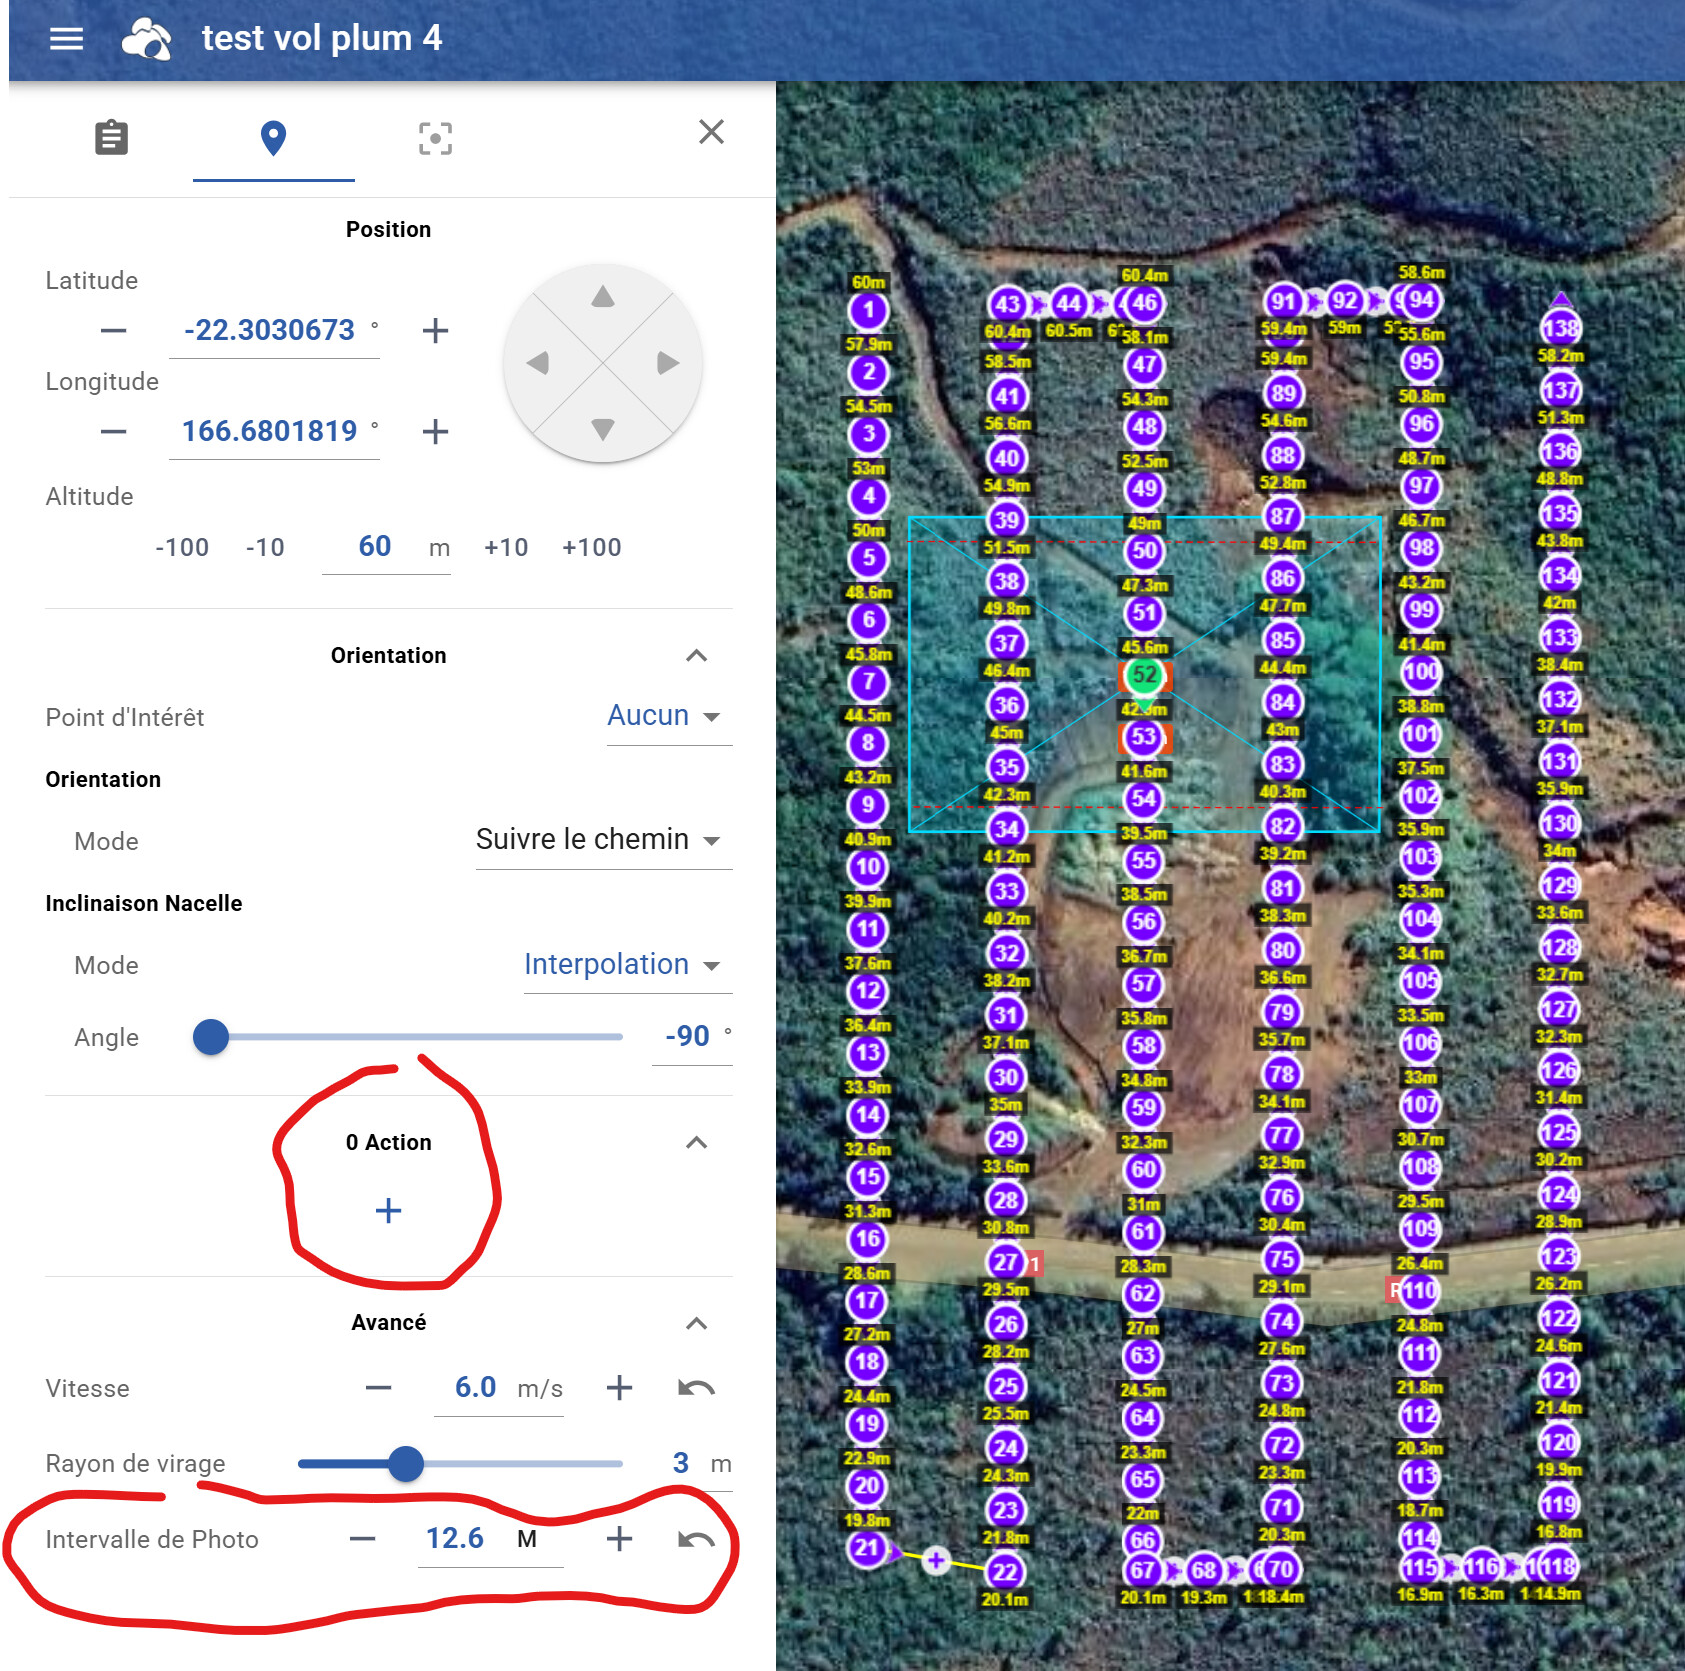
Task: Add a new action with plus icon
Action: pos(388,1211)
